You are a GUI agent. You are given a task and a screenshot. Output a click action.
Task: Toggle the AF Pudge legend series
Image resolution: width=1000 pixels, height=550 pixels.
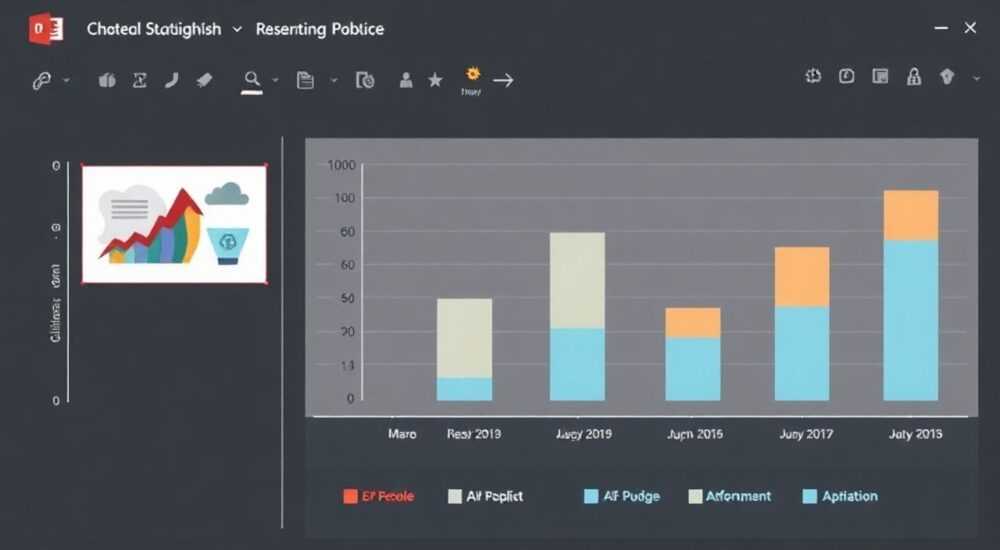point(622,496)
